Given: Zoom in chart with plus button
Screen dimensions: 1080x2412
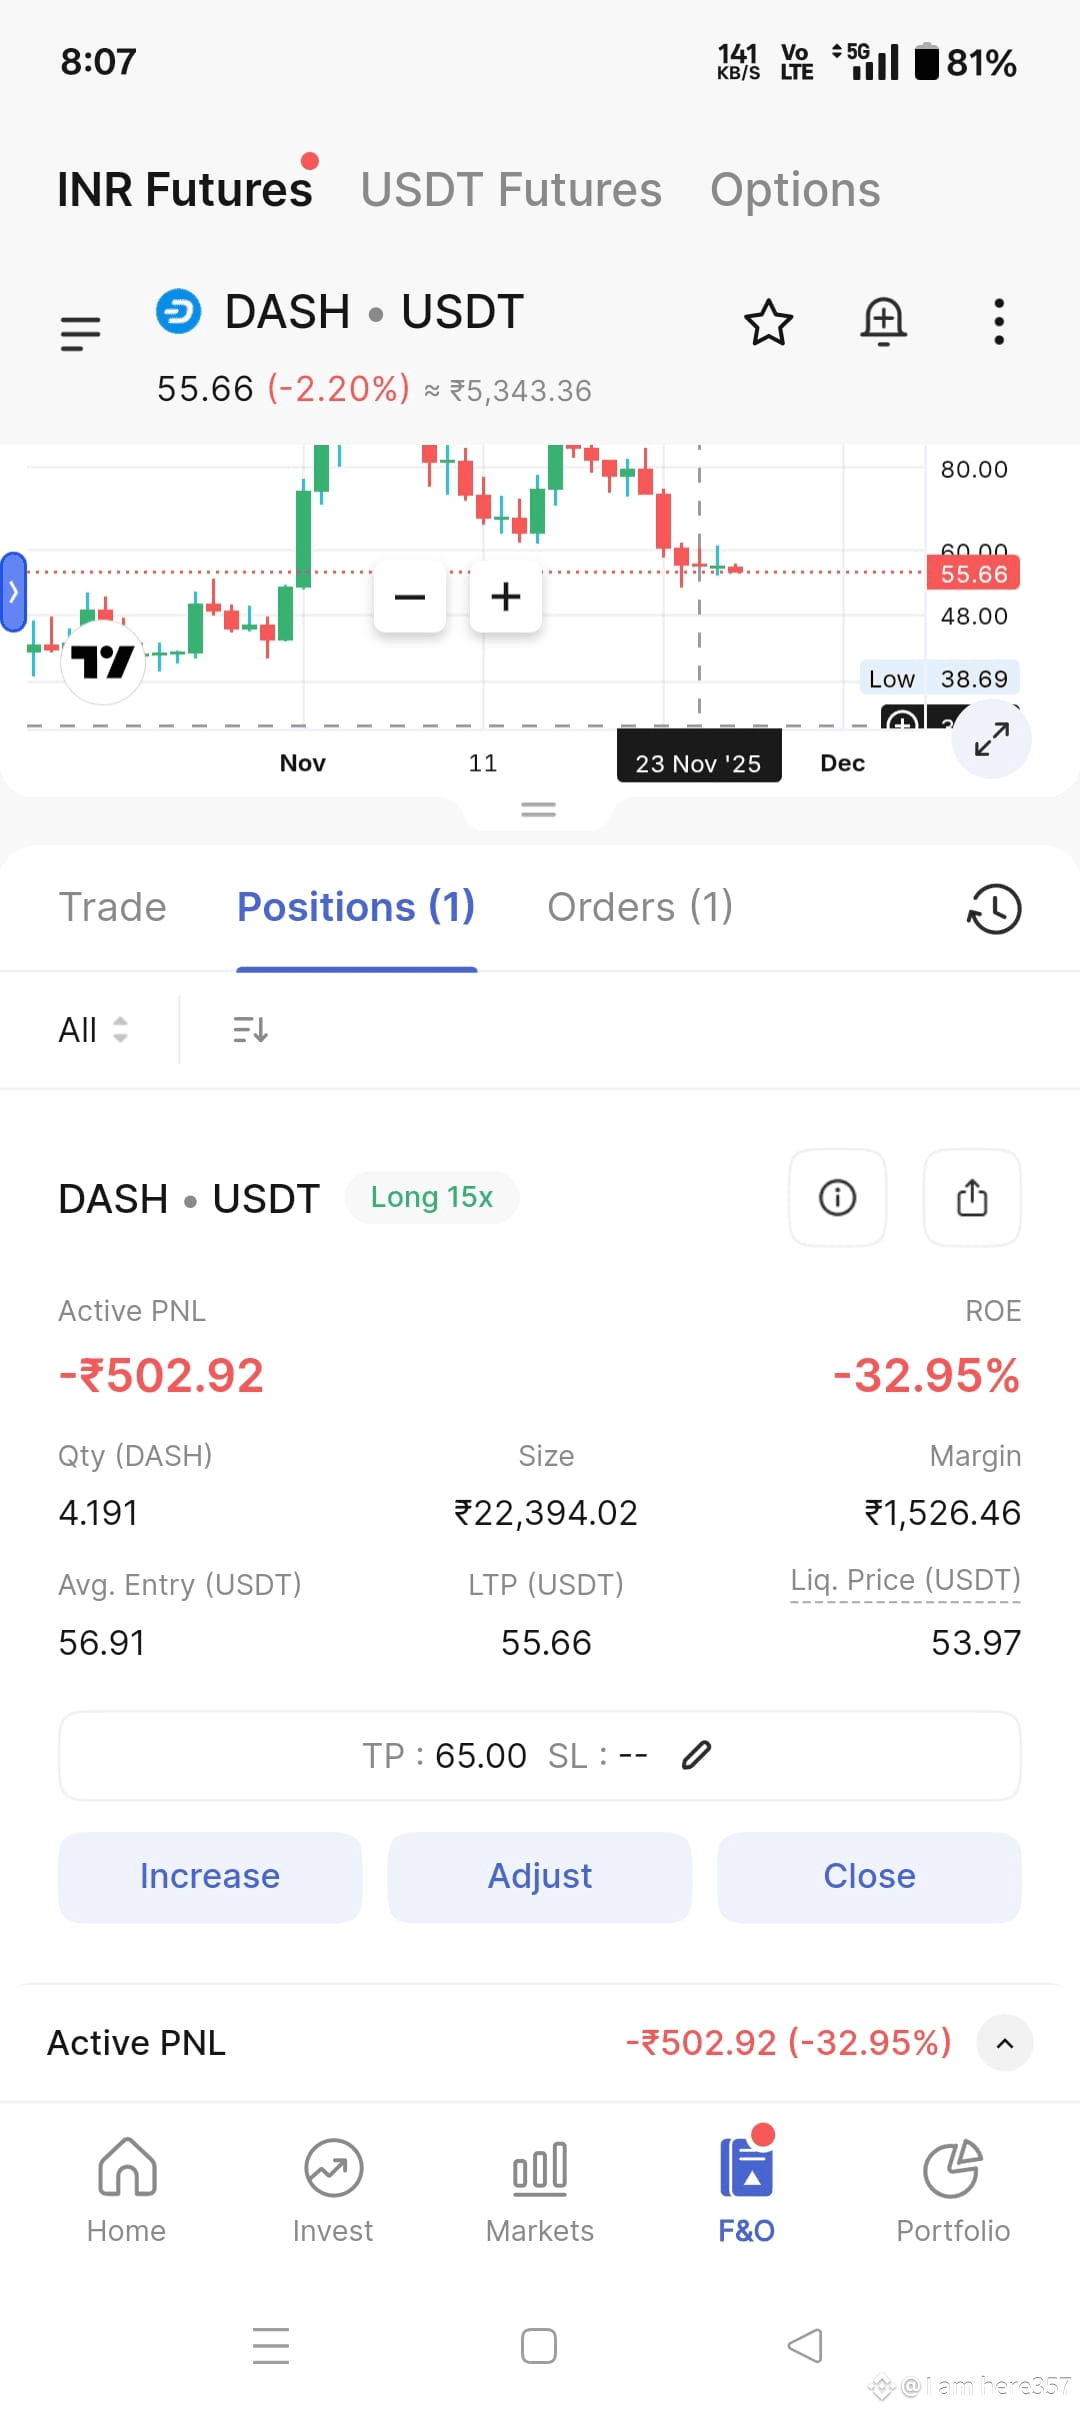Looking at the screenshot, I should pyautogui.click(x=506, y=597).
